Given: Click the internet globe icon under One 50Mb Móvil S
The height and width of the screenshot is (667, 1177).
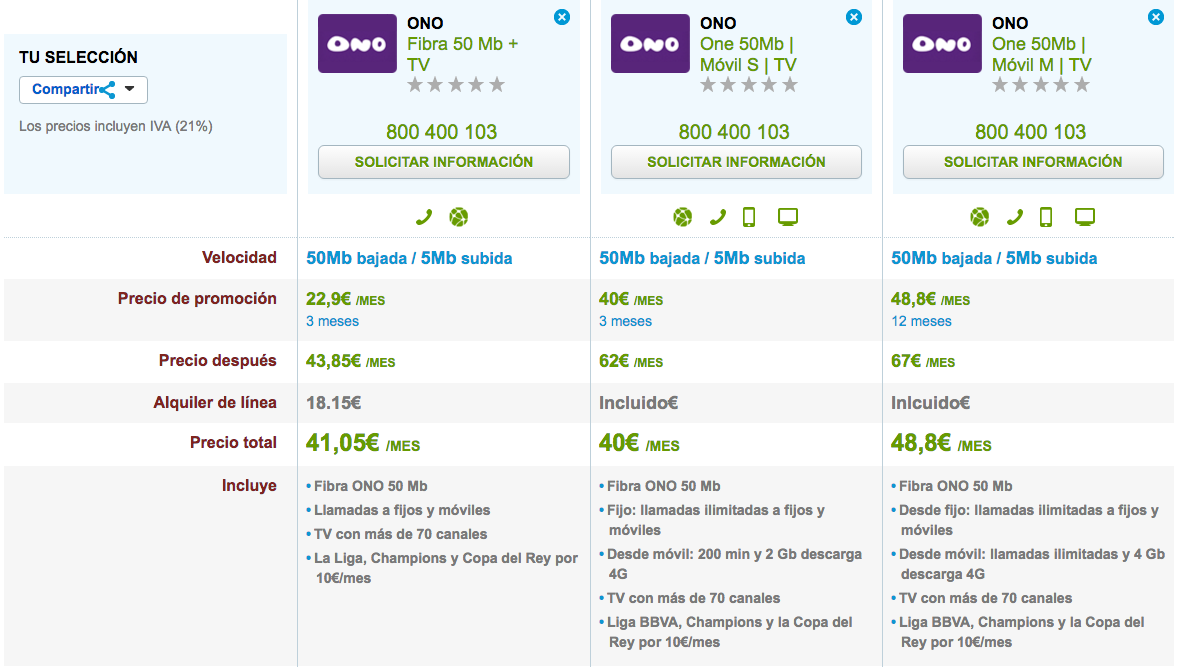Looking at the screenshot, I should [682, 218].
